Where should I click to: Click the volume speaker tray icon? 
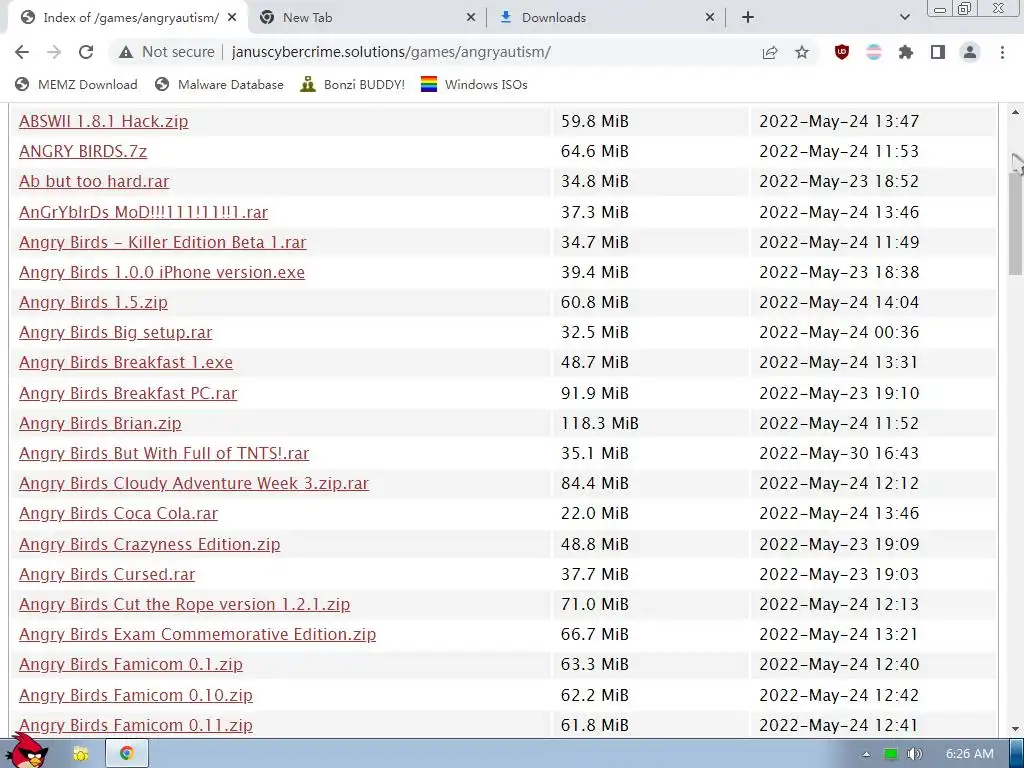pos(915,754)
